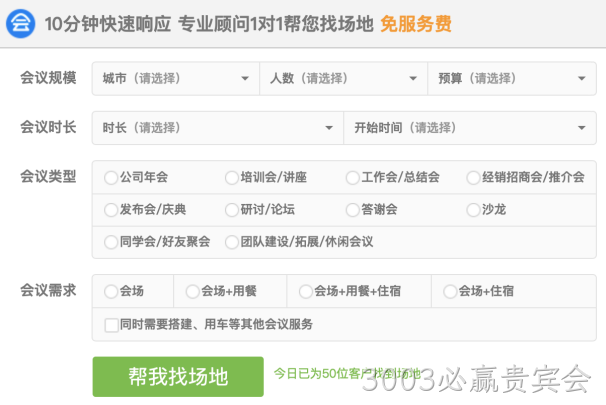Open the 预算 budget dropdown

pos(512,78)
